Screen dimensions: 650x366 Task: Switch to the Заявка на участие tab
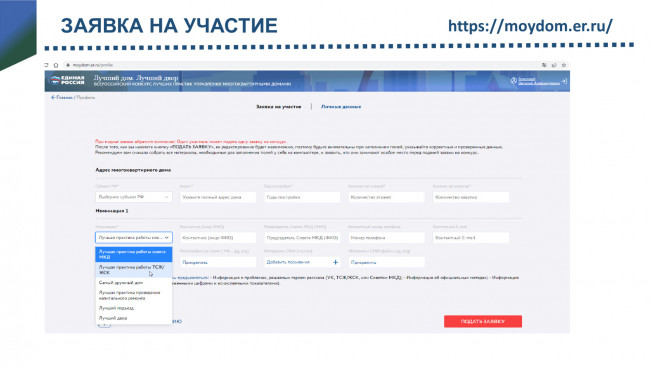[279, 107]
